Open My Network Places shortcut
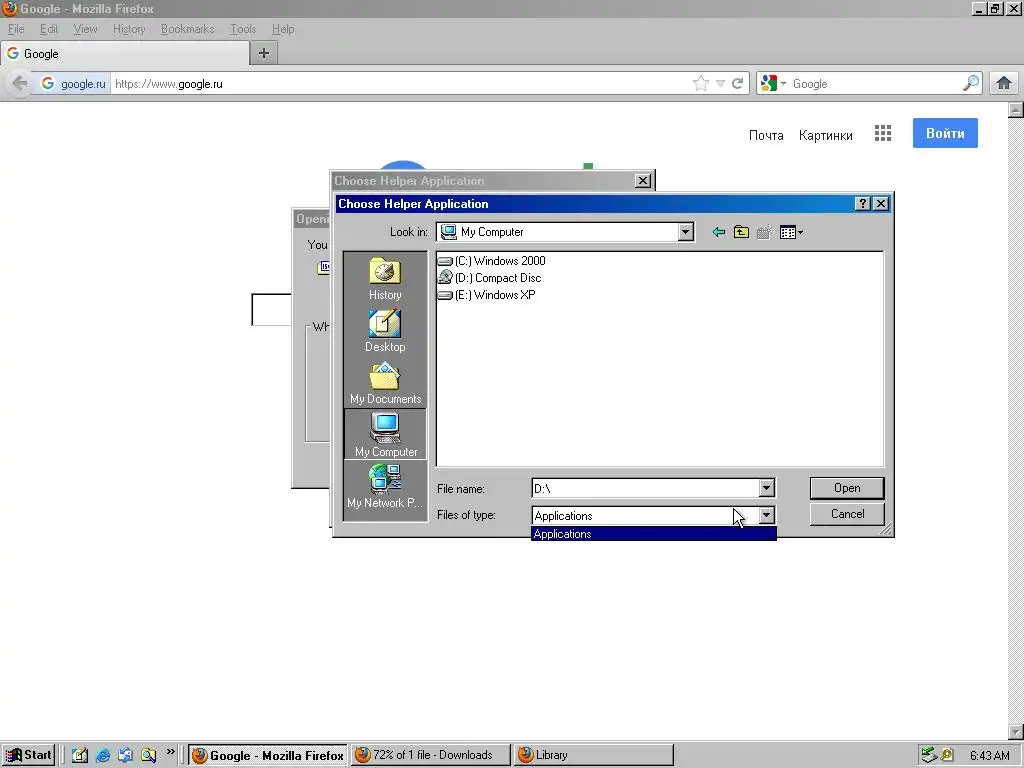This screenshot has height=768, width=1024. (385, 487)
